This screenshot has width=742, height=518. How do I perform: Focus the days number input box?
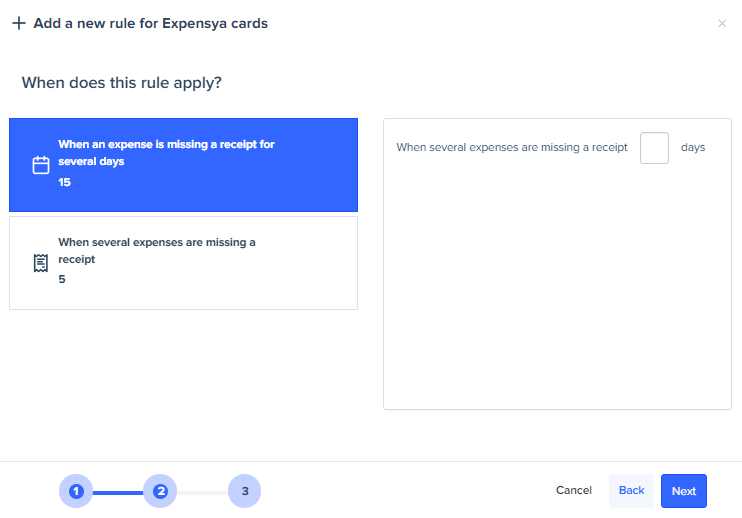654,148
